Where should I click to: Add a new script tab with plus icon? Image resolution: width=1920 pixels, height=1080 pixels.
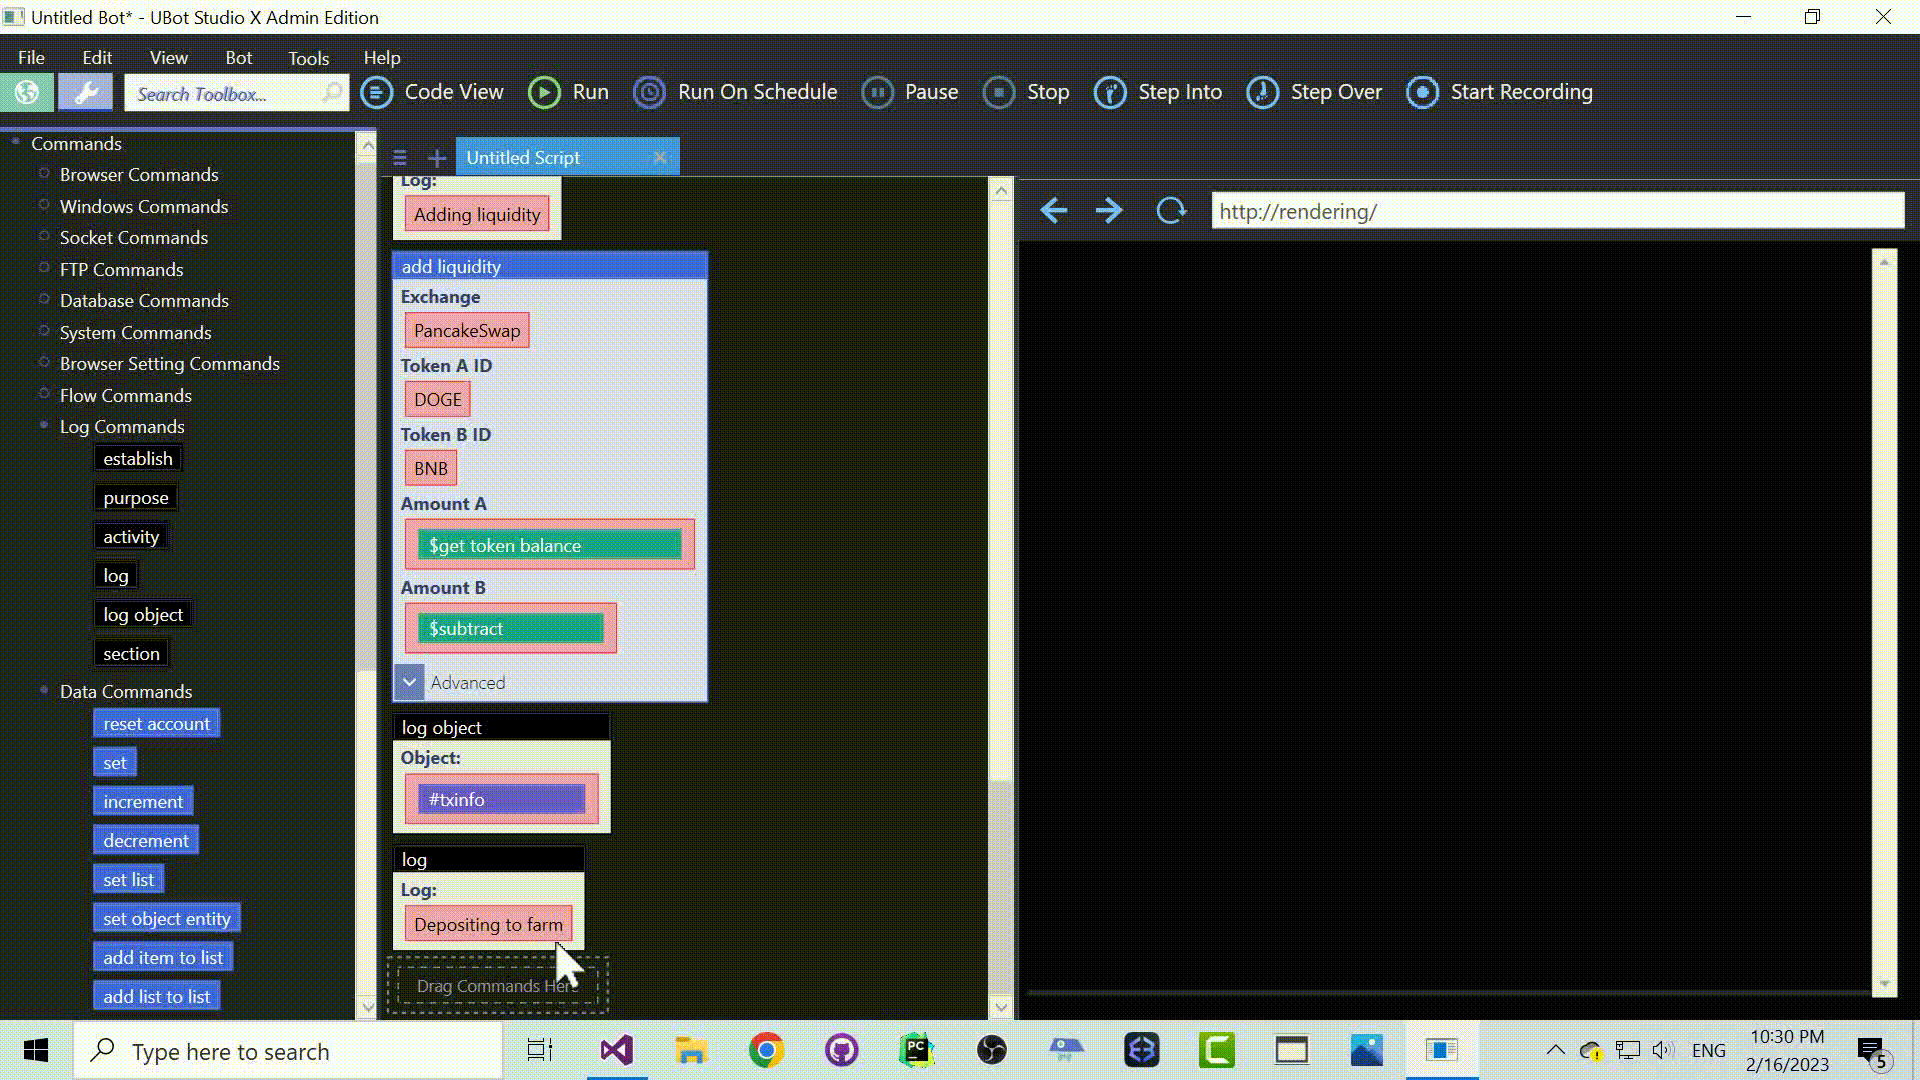coord(437,158)
